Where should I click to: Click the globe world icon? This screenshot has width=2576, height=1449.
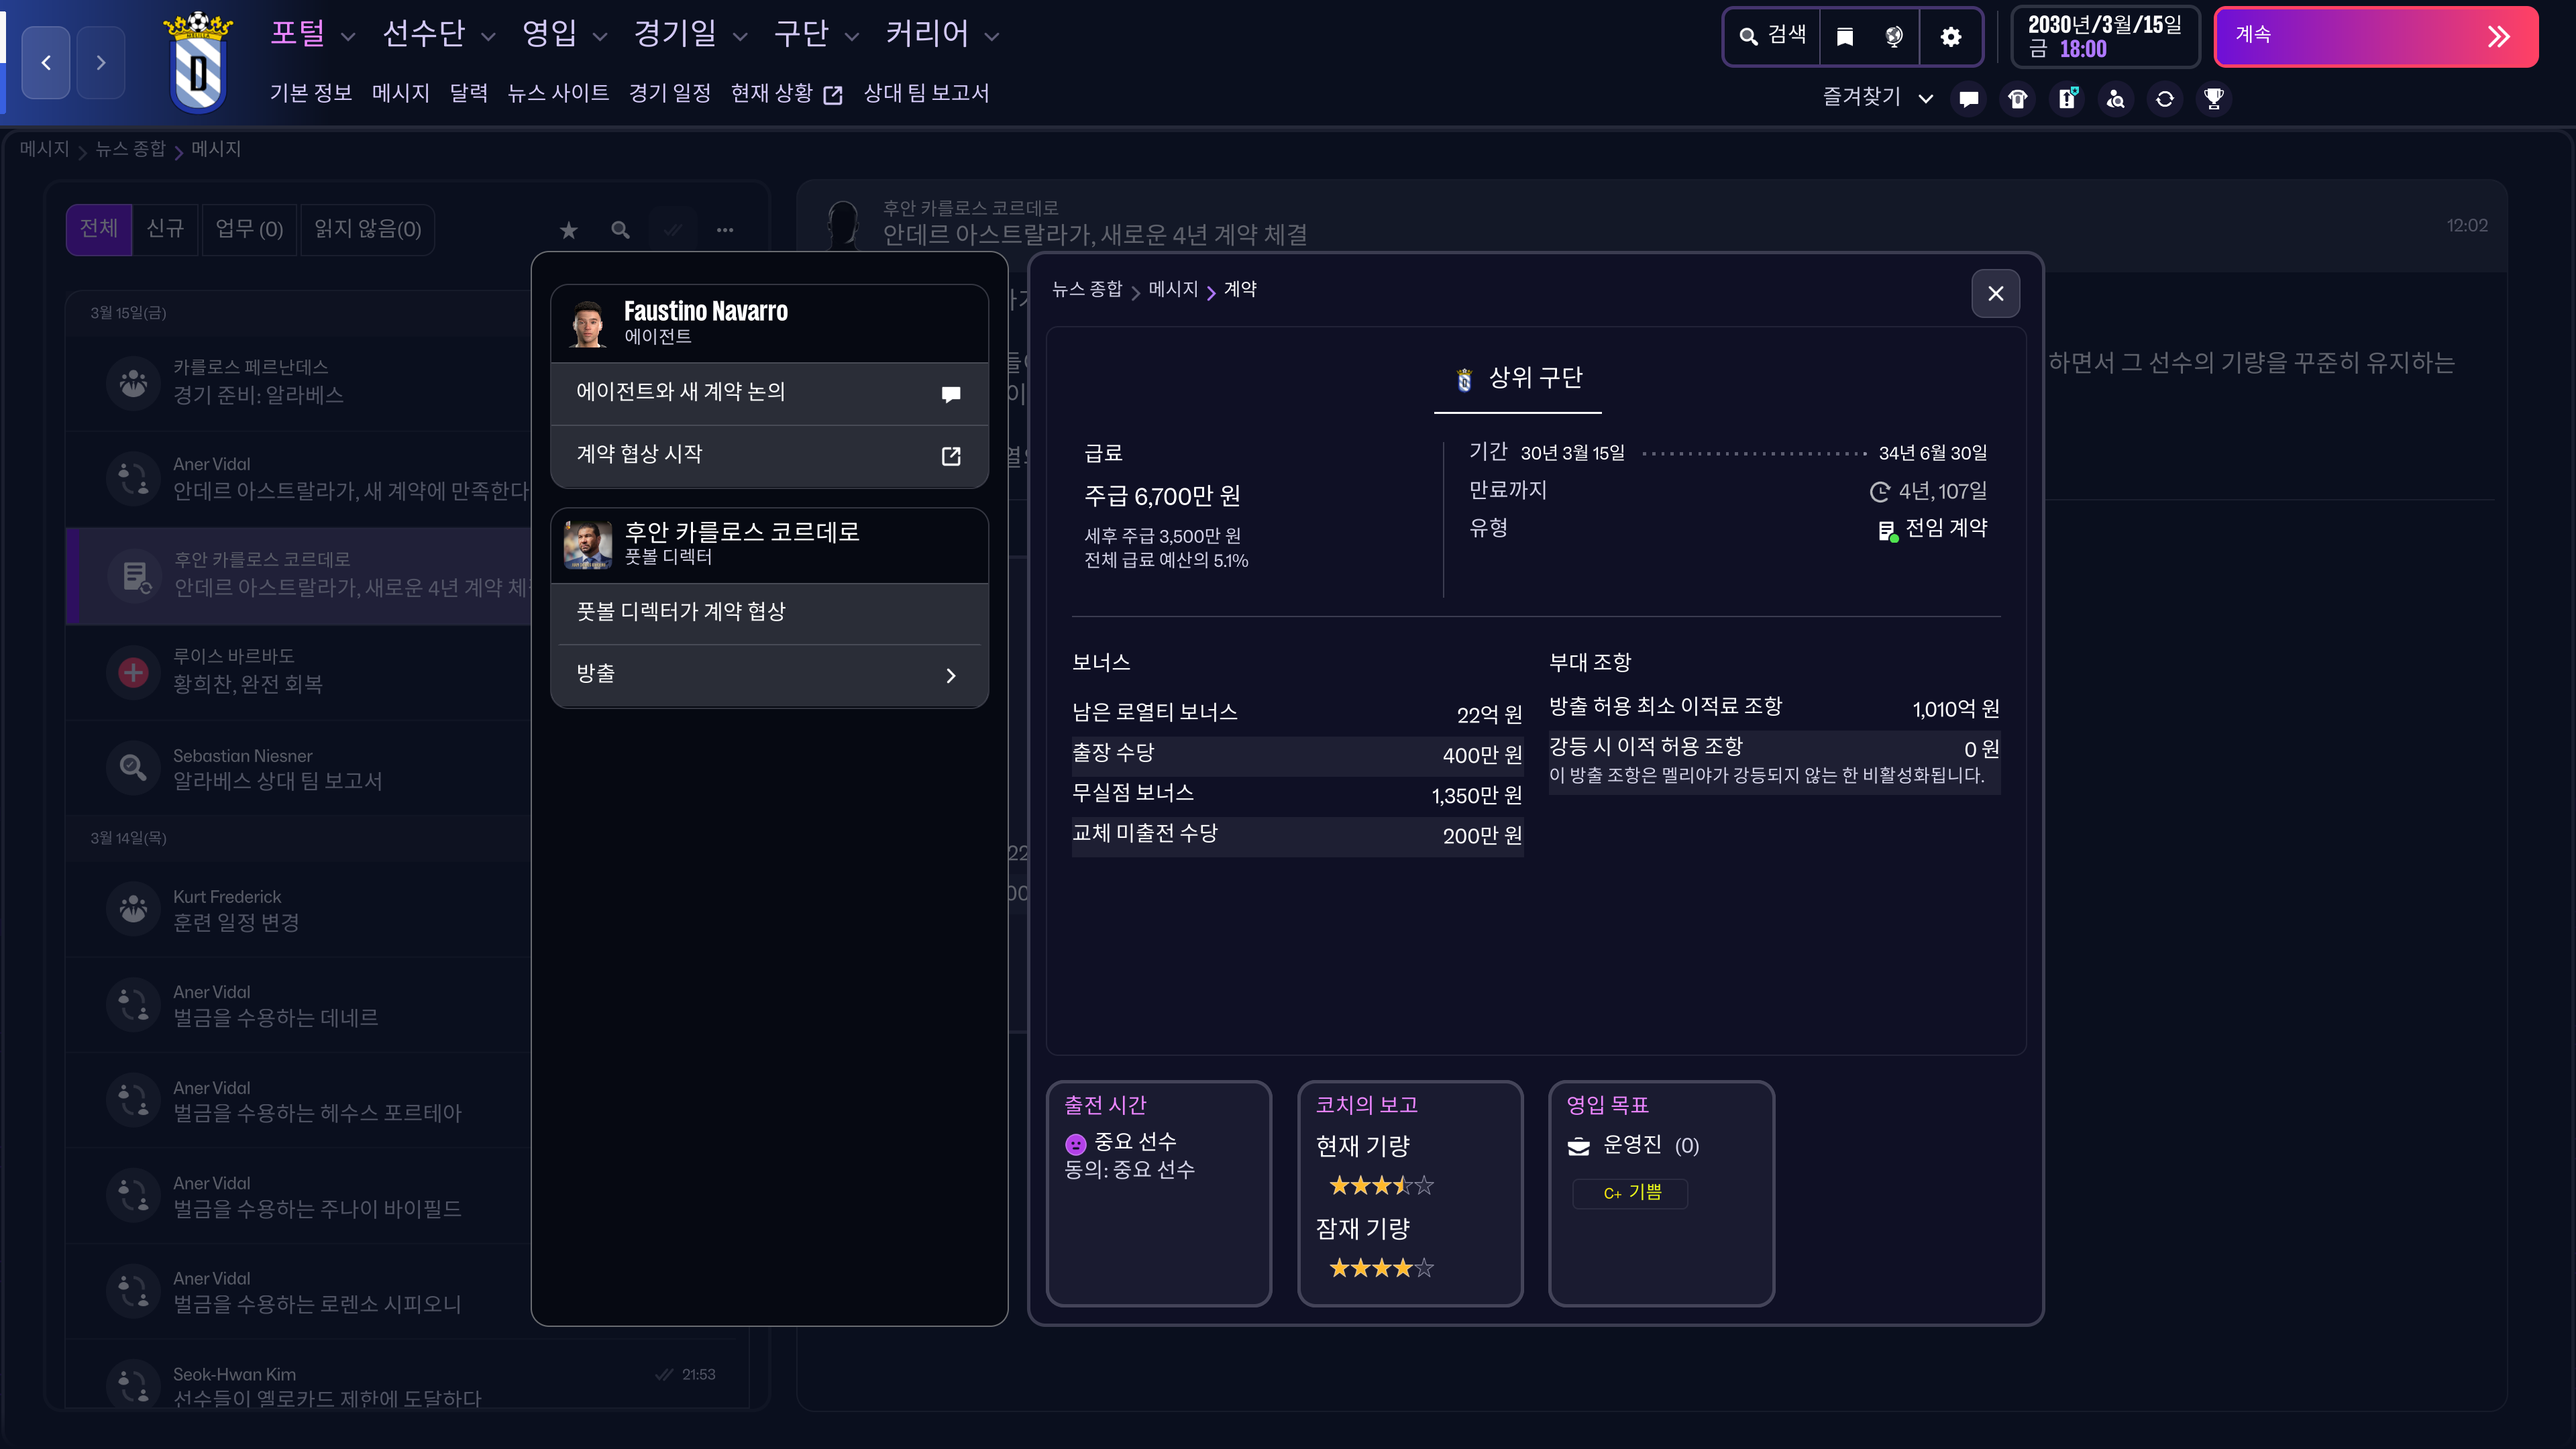coord(1894,37)
